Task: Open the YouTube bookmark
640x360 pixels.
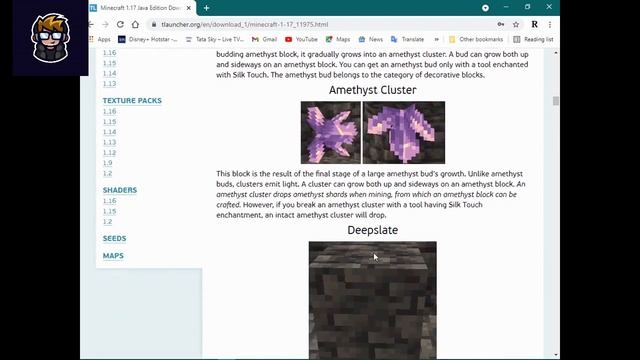Action: click(x=301, y=39)
